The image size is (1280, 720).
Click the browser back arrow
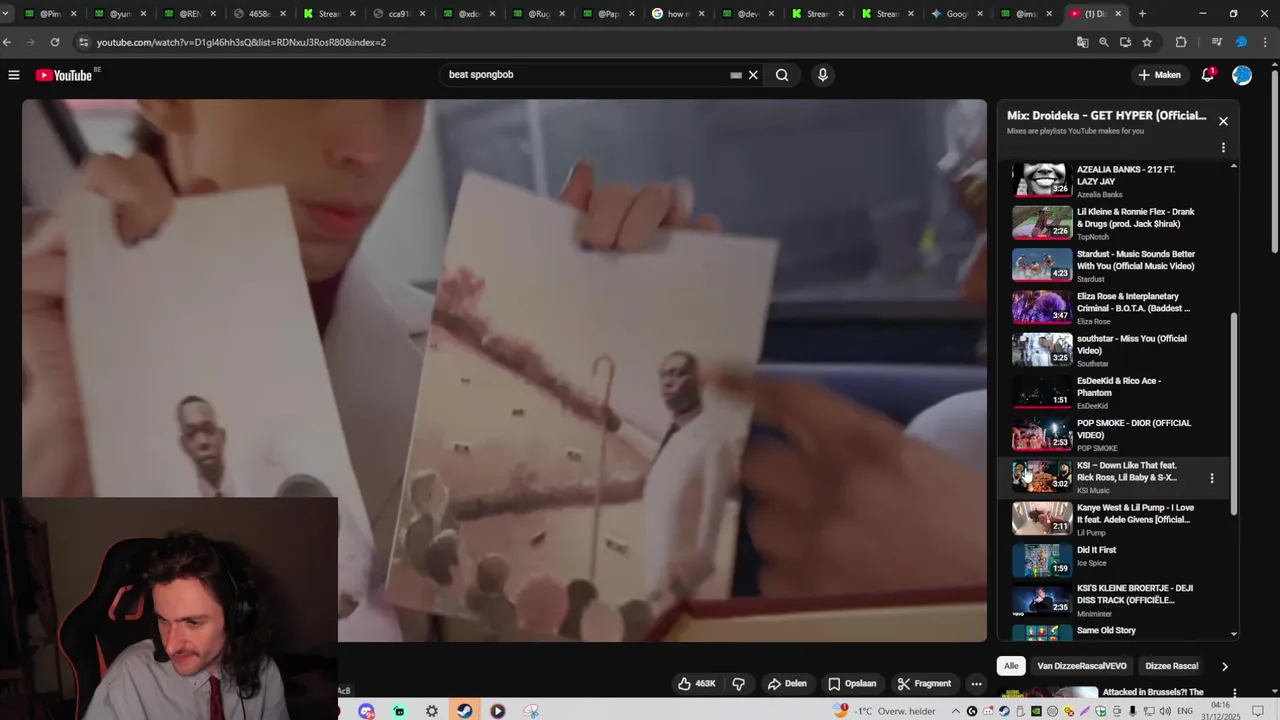coord(8,42)
